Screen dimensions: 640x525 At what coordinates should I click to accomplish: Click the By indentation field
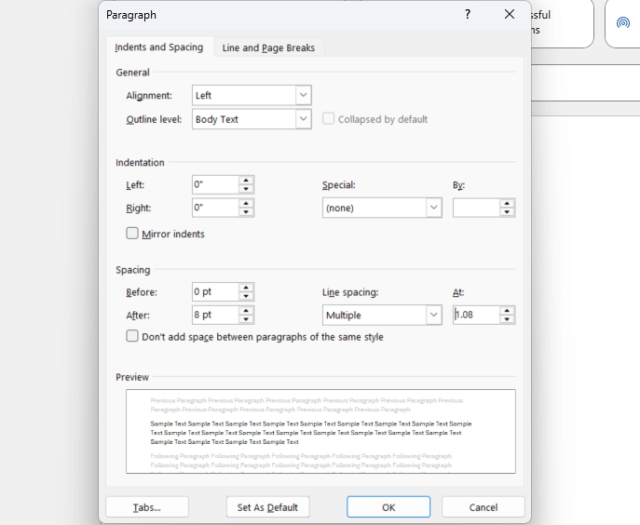coord(476,208)
